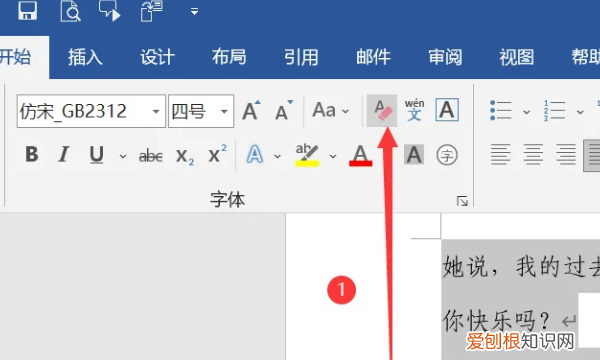Clear all formatting with eraser icon

(x=382, y=111)
